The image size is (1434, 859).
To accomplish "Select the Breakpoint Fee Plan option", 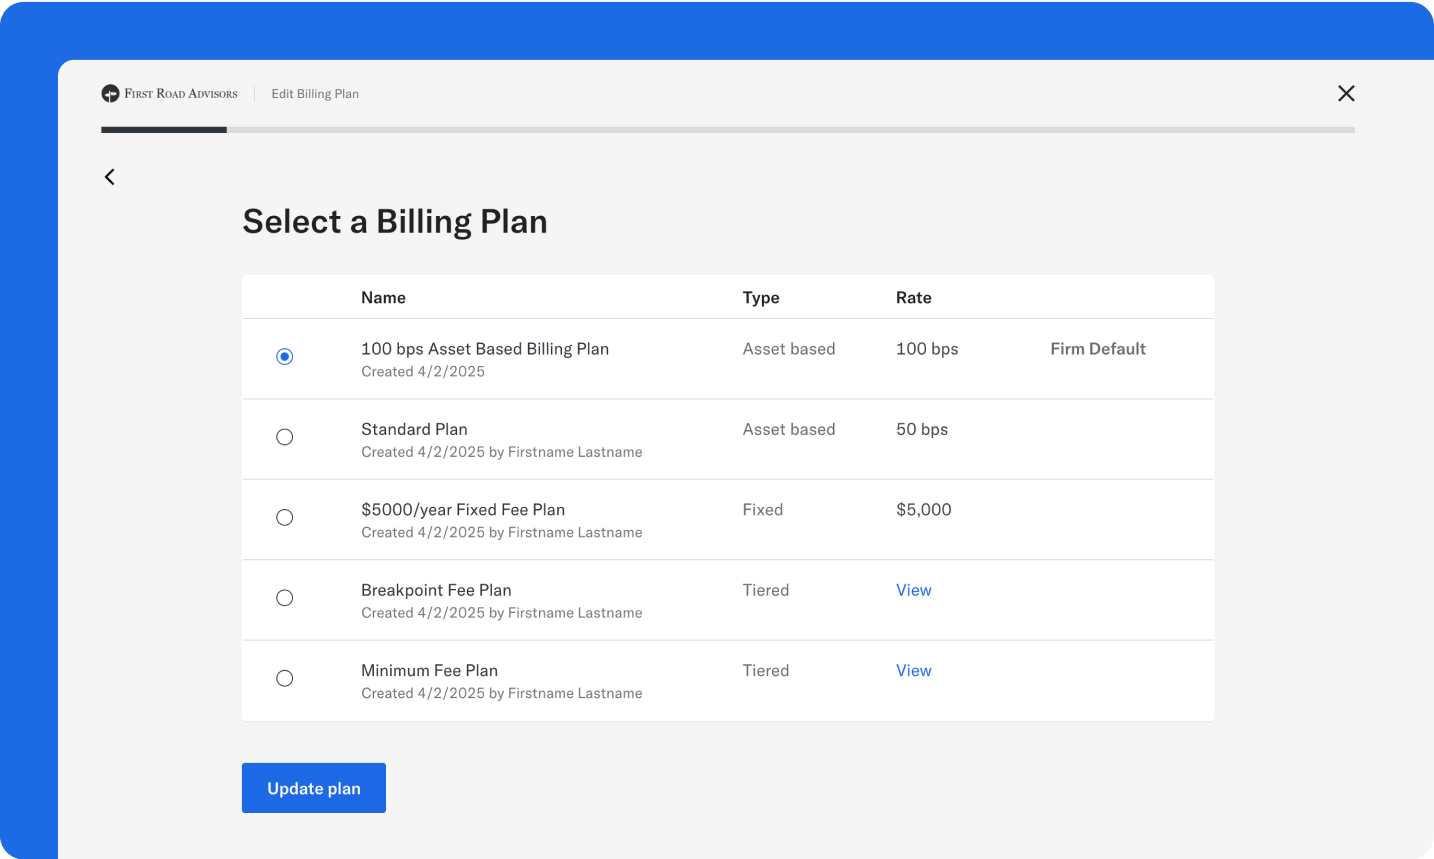I will pyautogui.click(x=284, y=597).
